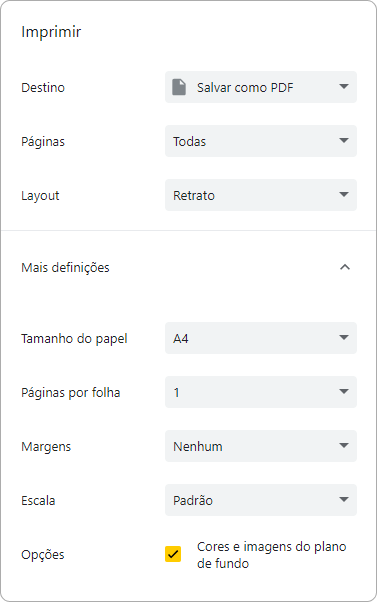Open the Todas pages dropdown
Screen dimensions: 377x602
point(261,141)
